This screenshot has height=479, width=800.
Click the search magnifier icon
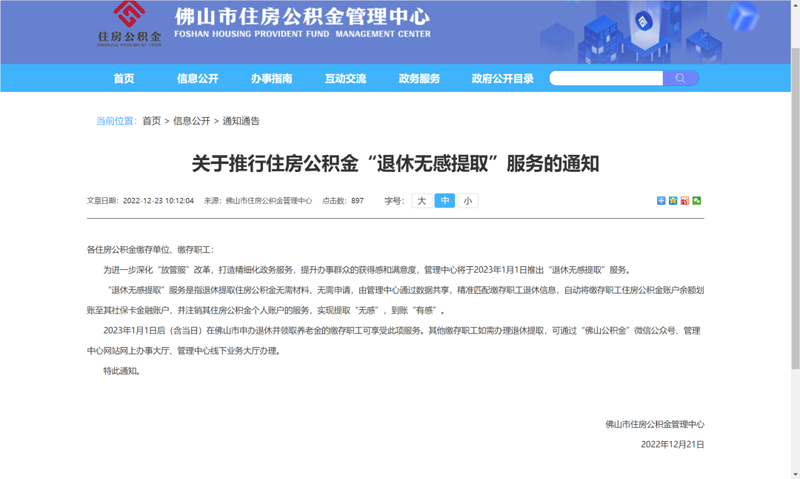680,78
